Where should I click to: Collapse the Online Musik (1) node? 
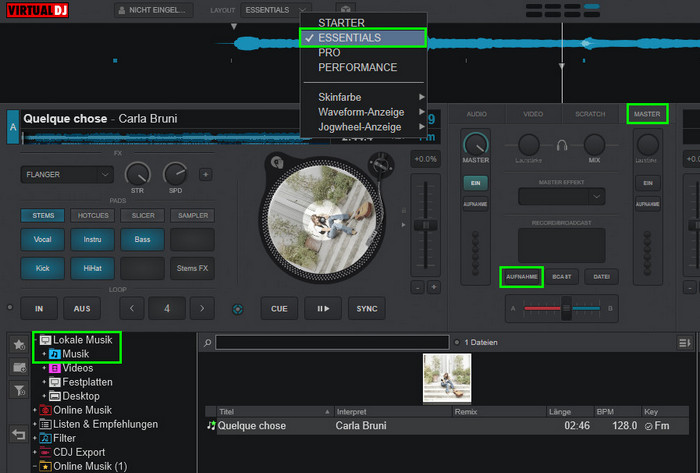35,466
